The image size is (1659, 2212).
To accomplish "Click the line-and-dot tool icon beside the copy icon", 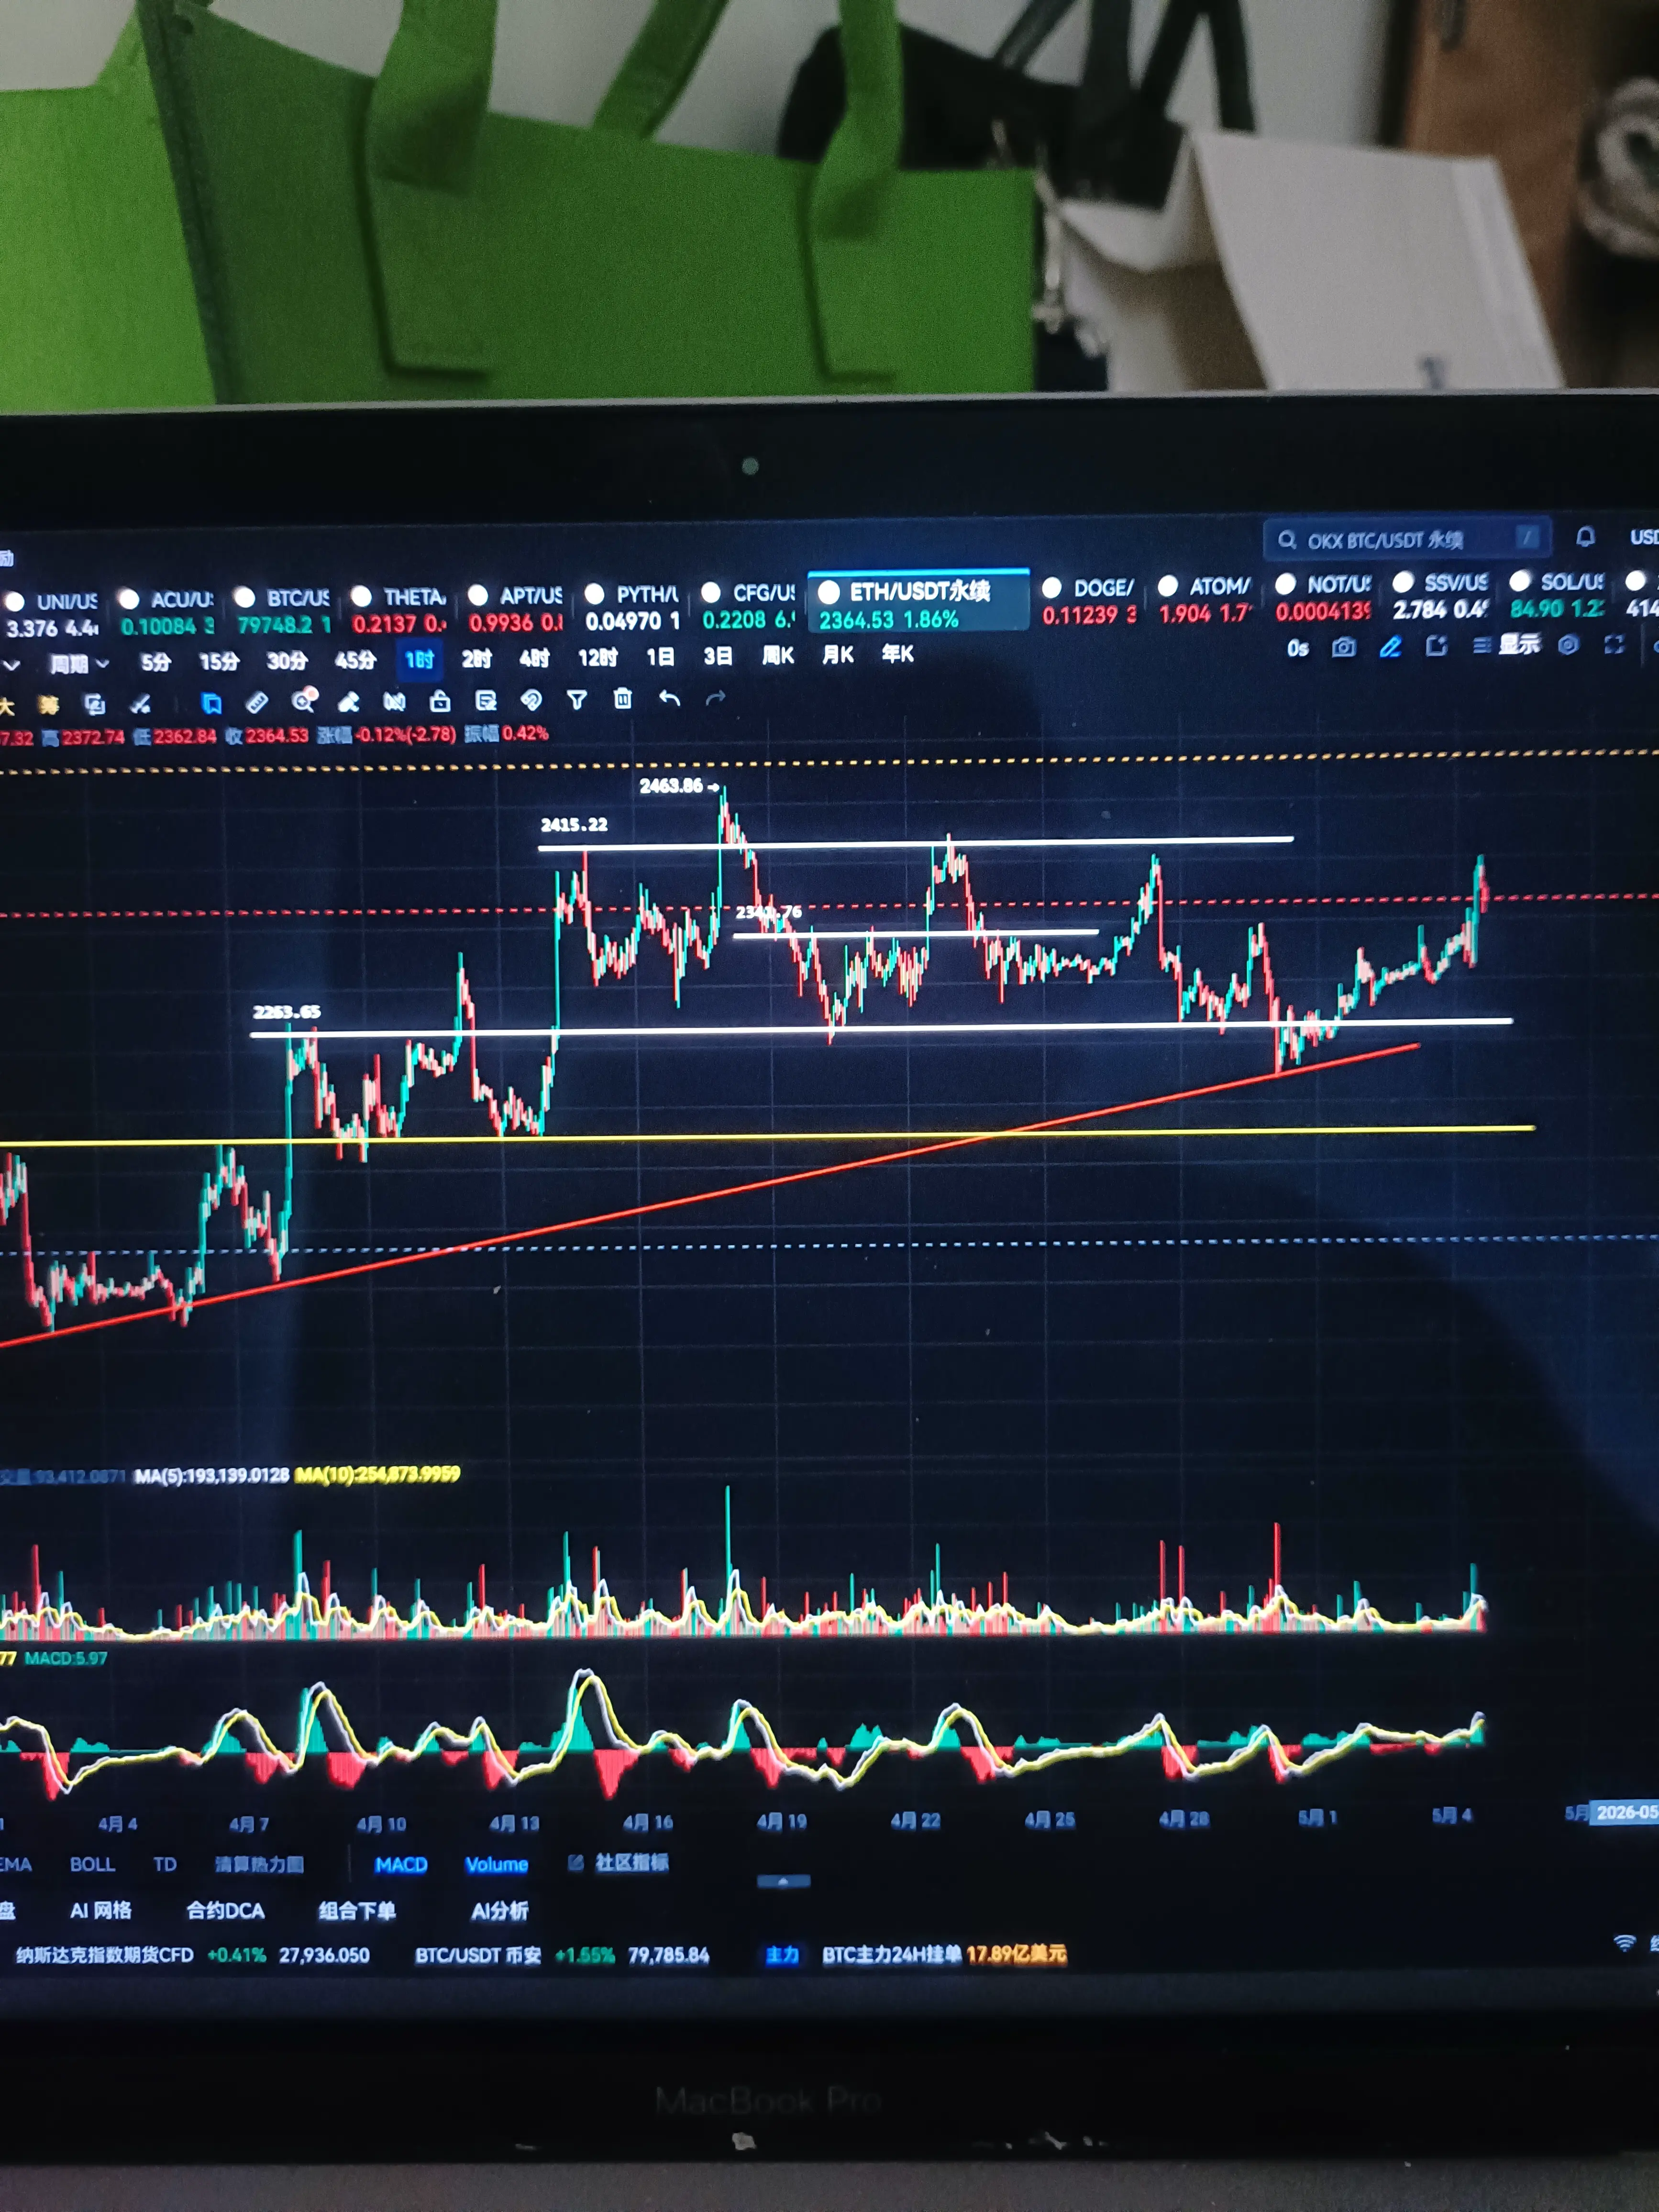I will point(140,705).
